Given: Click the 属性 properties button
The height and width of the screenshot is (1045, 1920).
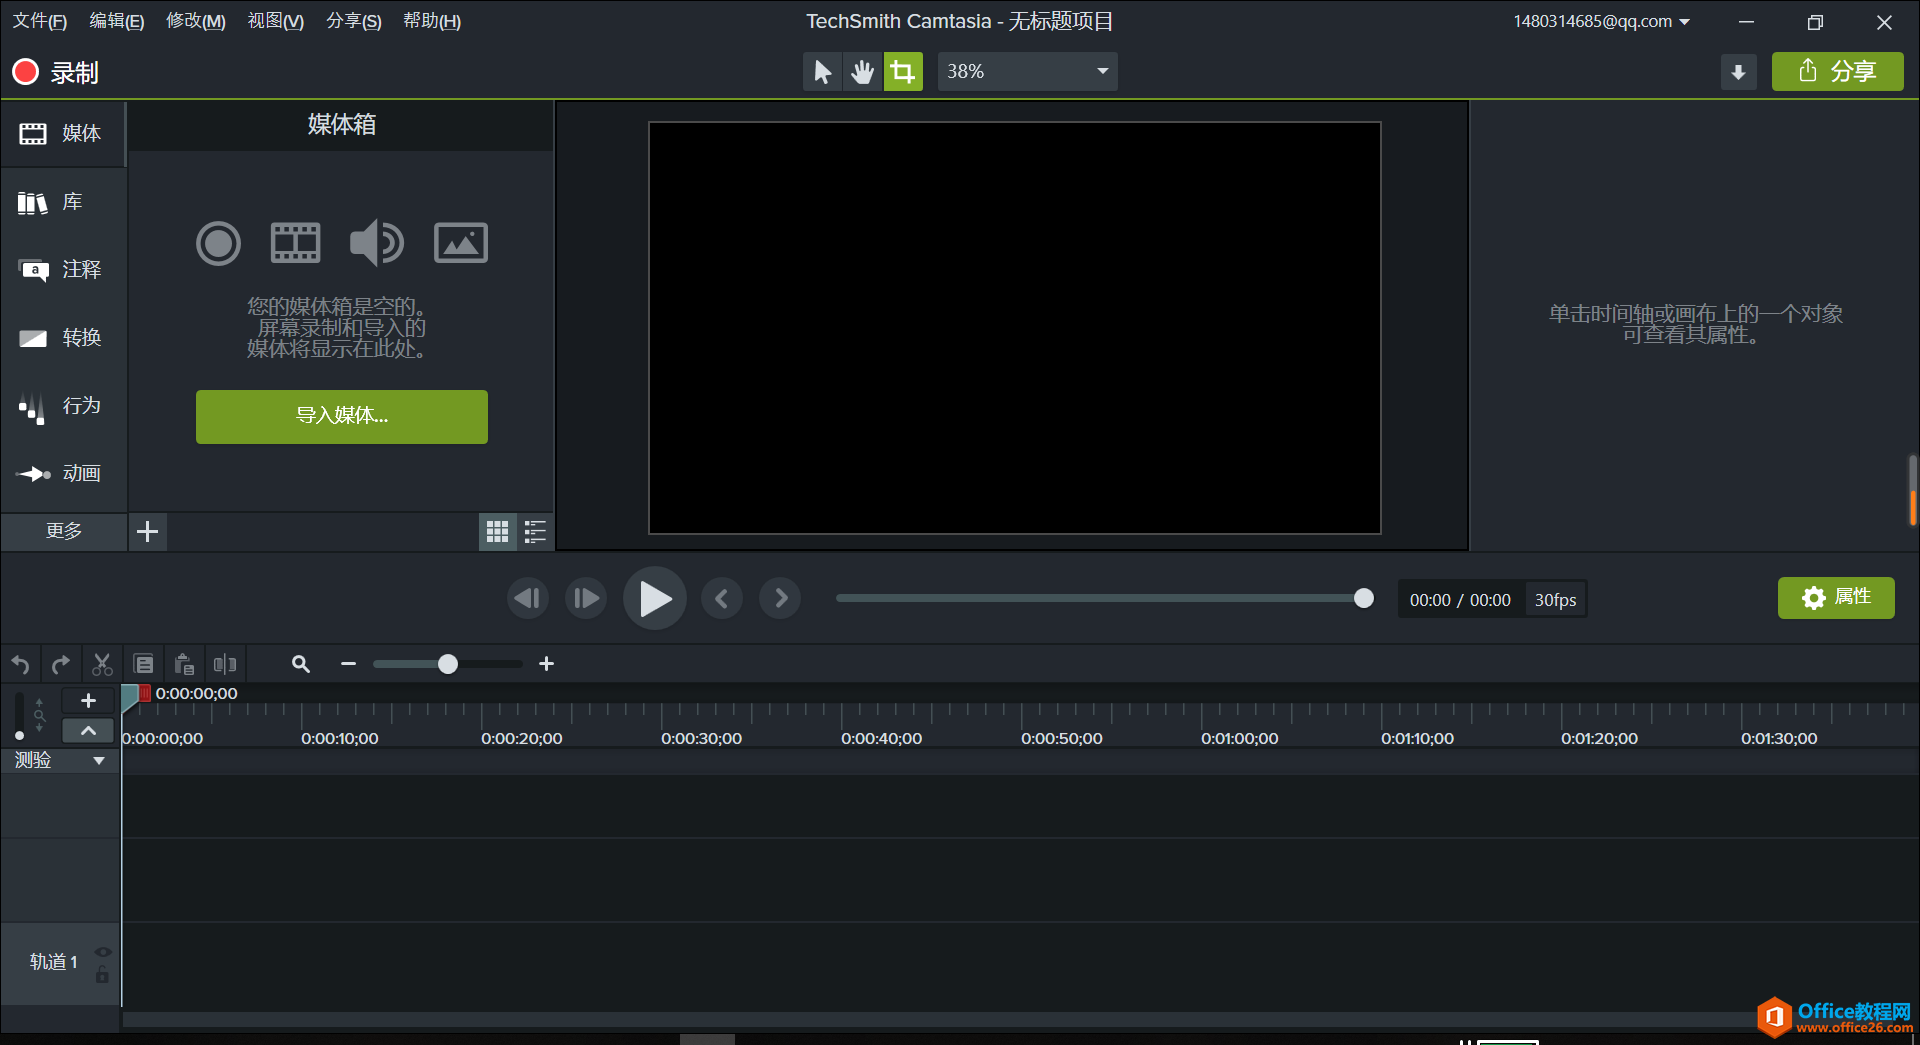Looking at the screenshot, I should (x=1836, y=598).
